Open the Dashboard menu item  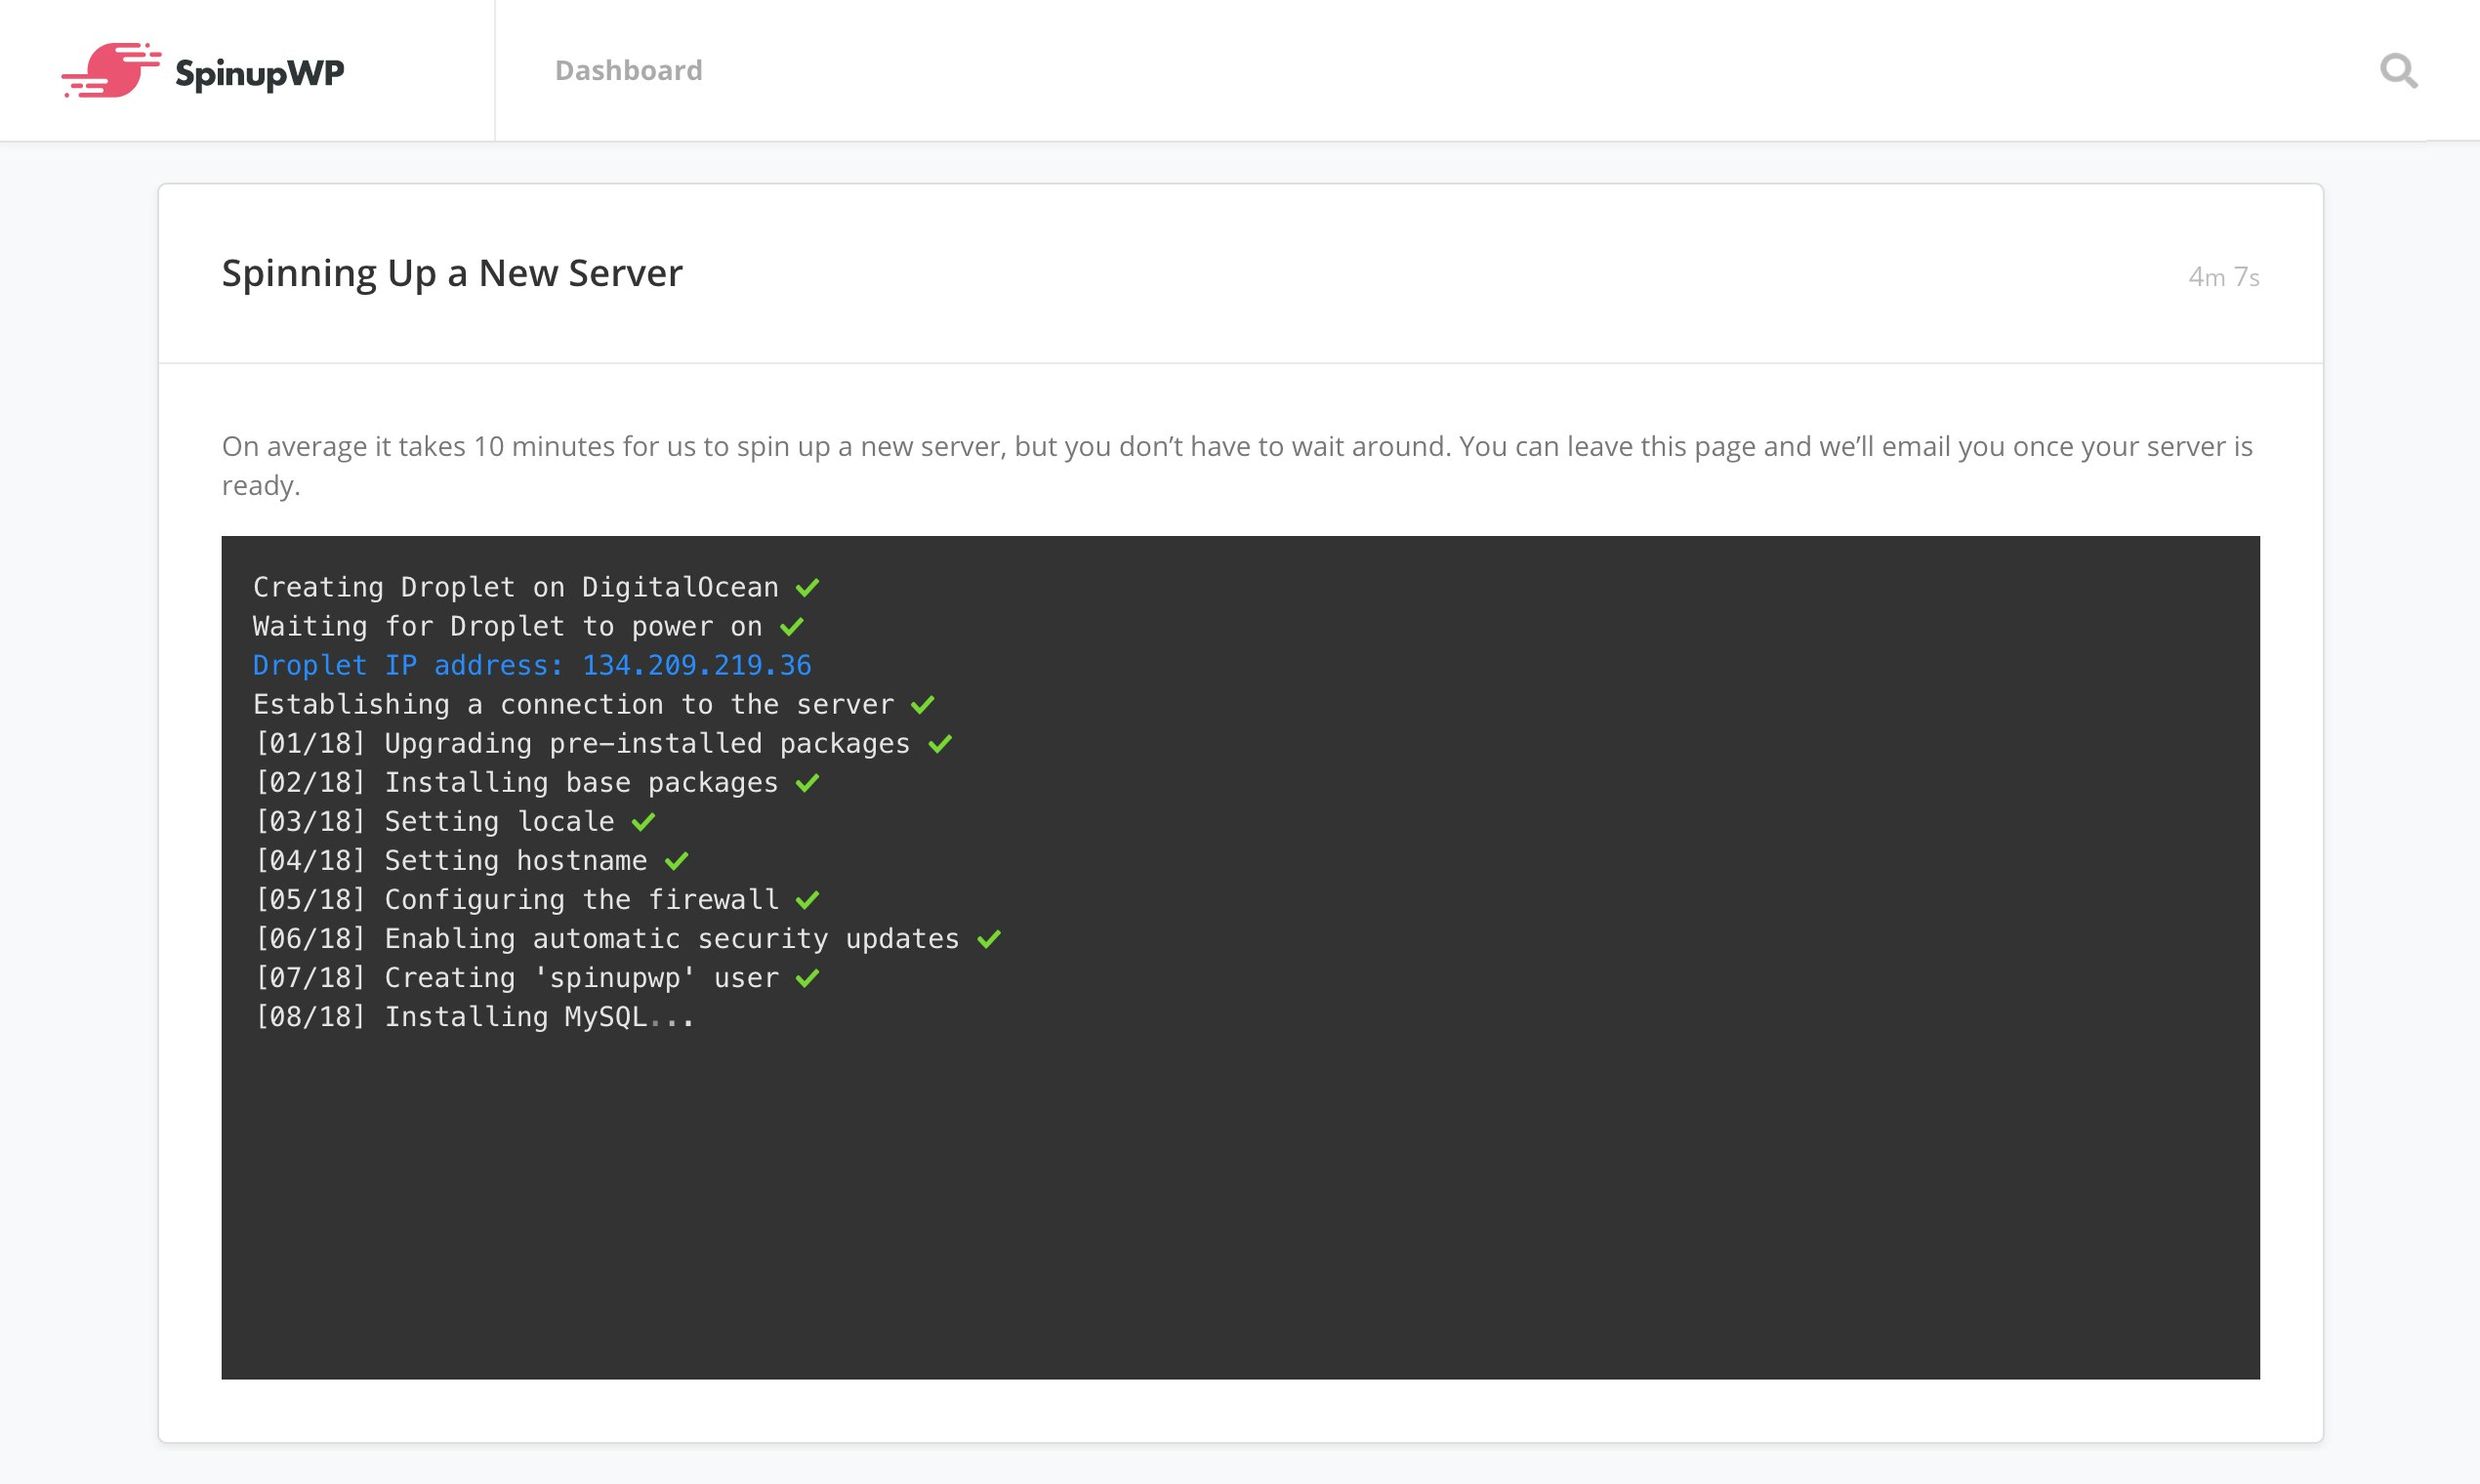(628, 70)
